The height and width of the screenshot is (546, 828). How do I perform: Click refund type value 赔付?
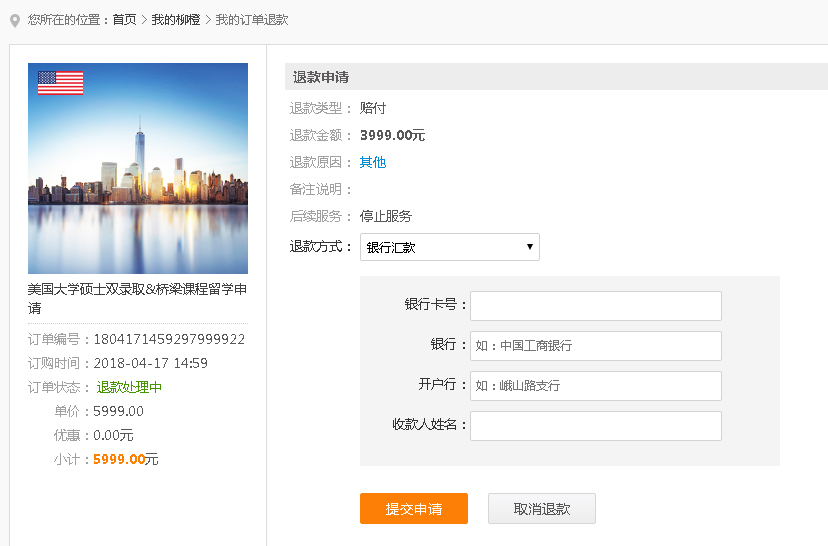[x=373, y=108]
